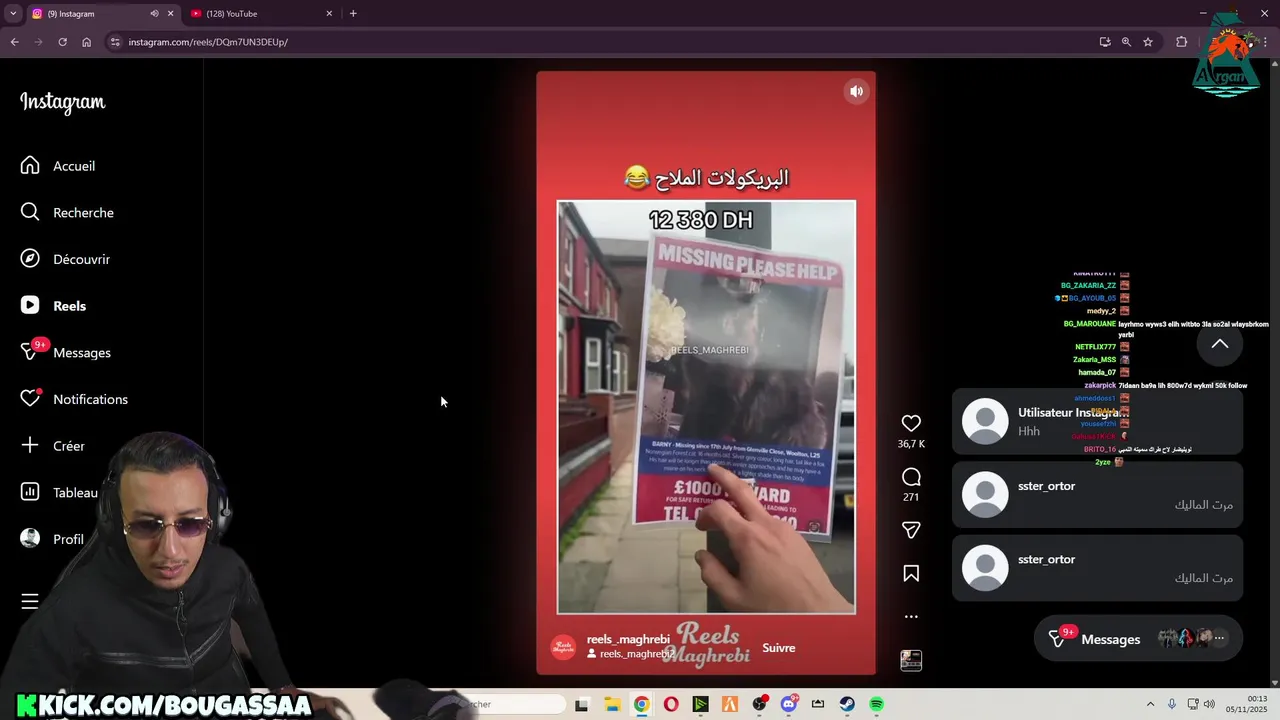The width and height of the screenshot is (1280, 720).
Task: Open Messages from the sidebar
Action: (65, 352)
